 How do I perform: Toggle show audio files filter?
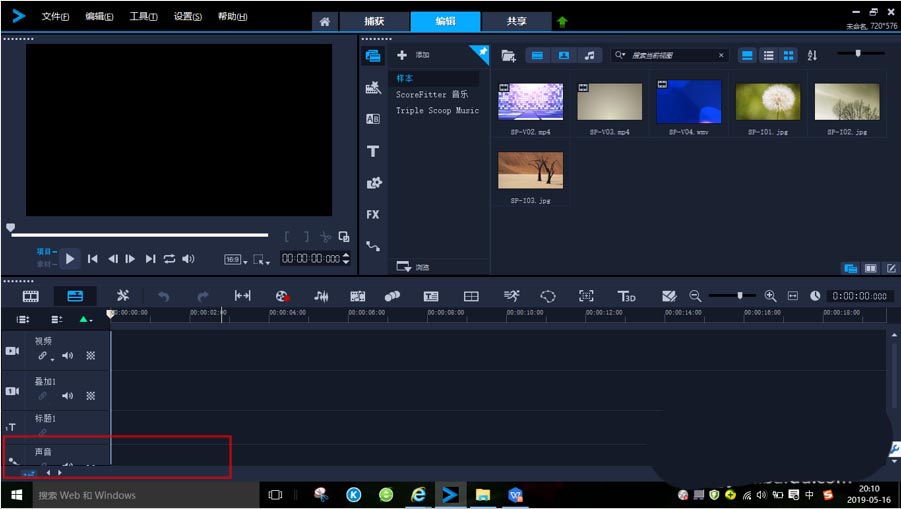coord(590,55)
